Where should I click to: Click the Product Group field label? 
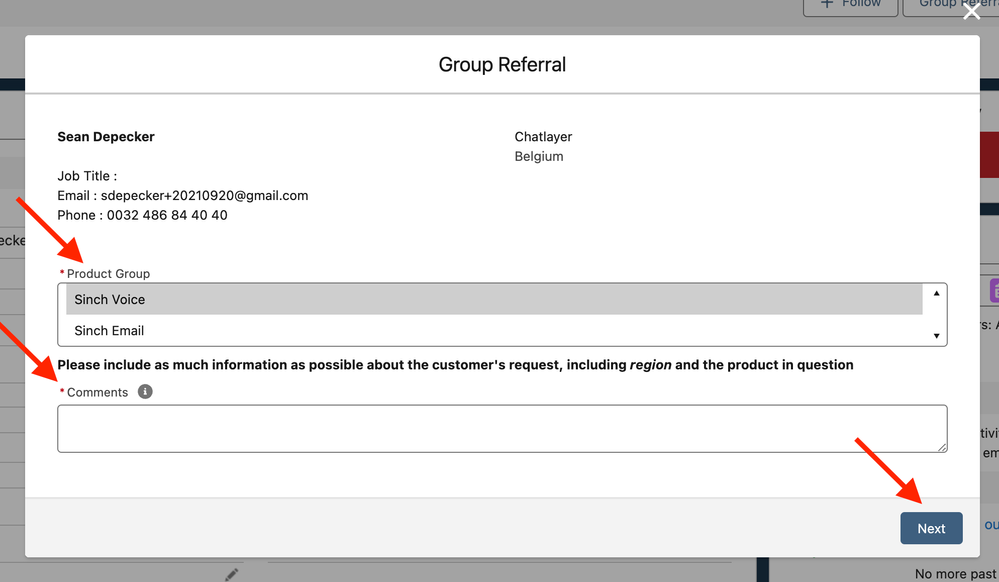click(x=108, y=273)
